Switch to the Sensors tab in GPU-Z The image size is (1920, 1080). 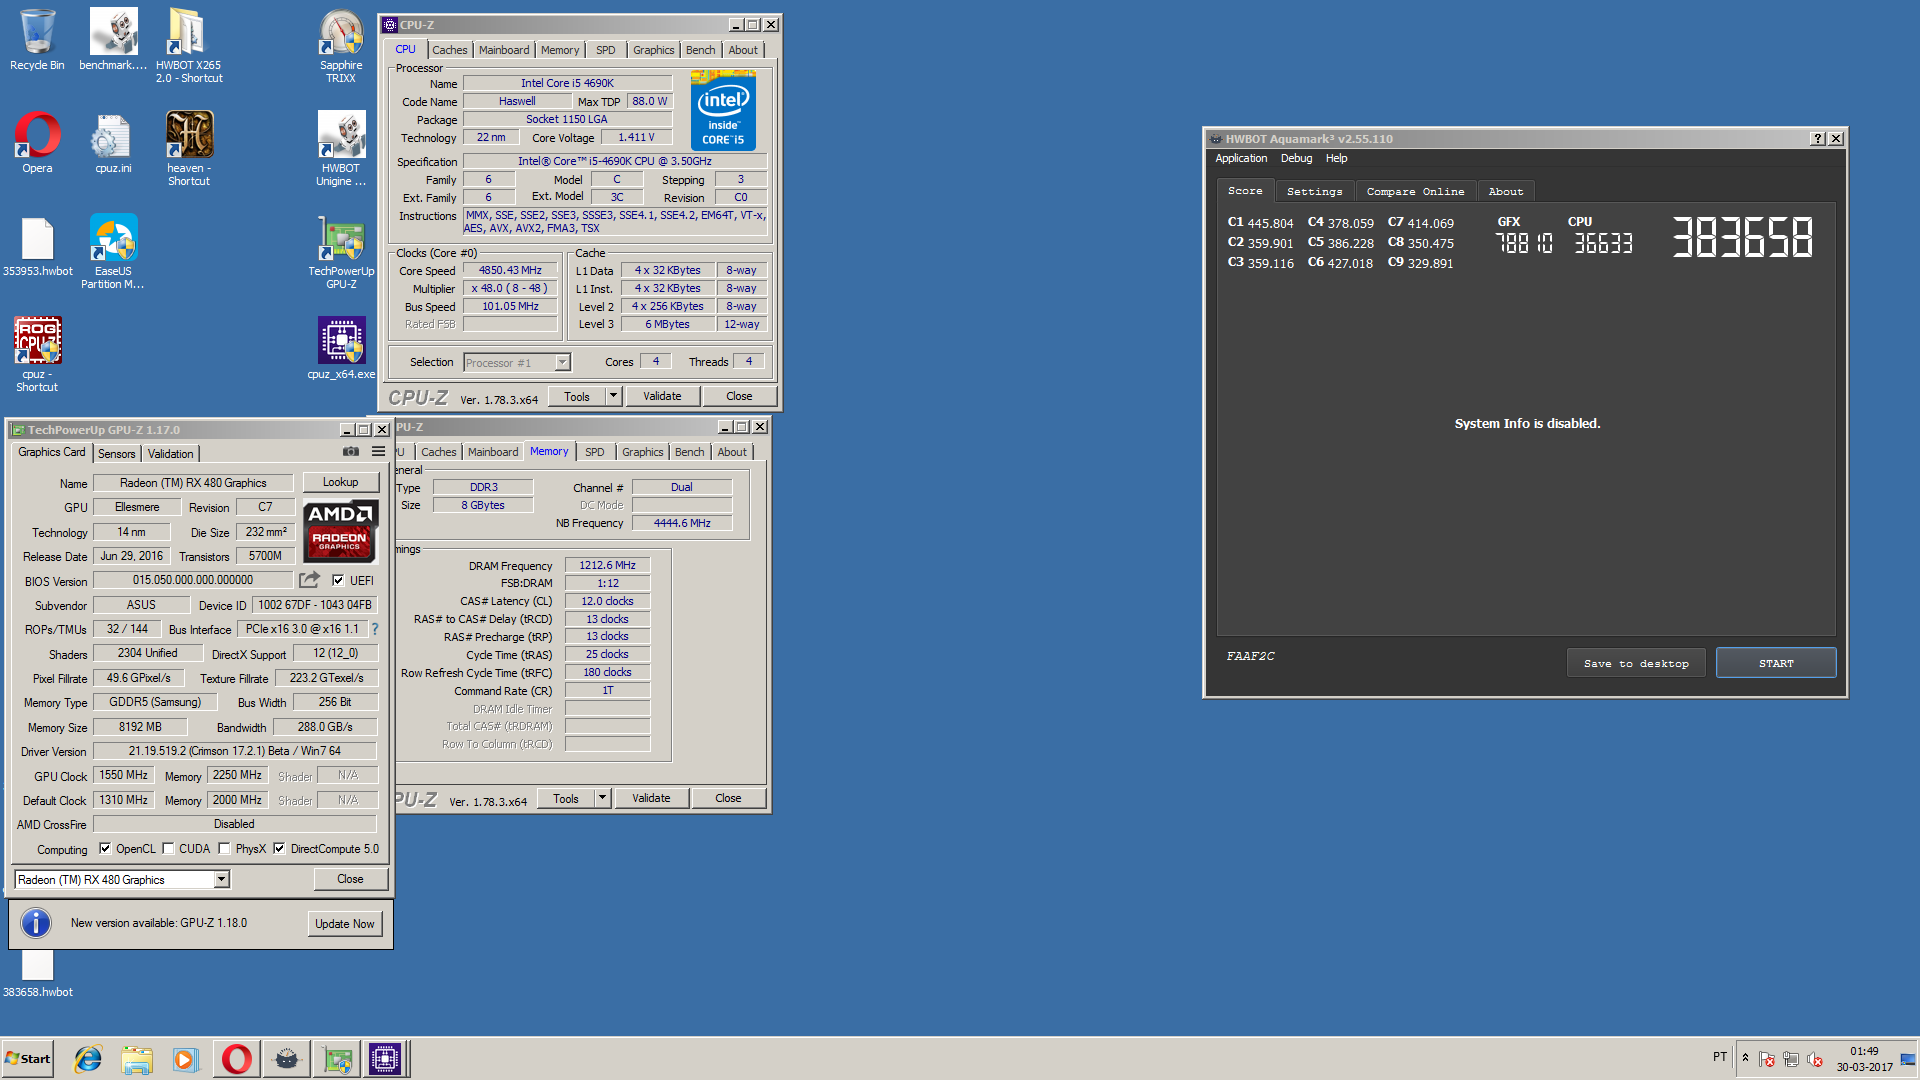coord(116,453)
